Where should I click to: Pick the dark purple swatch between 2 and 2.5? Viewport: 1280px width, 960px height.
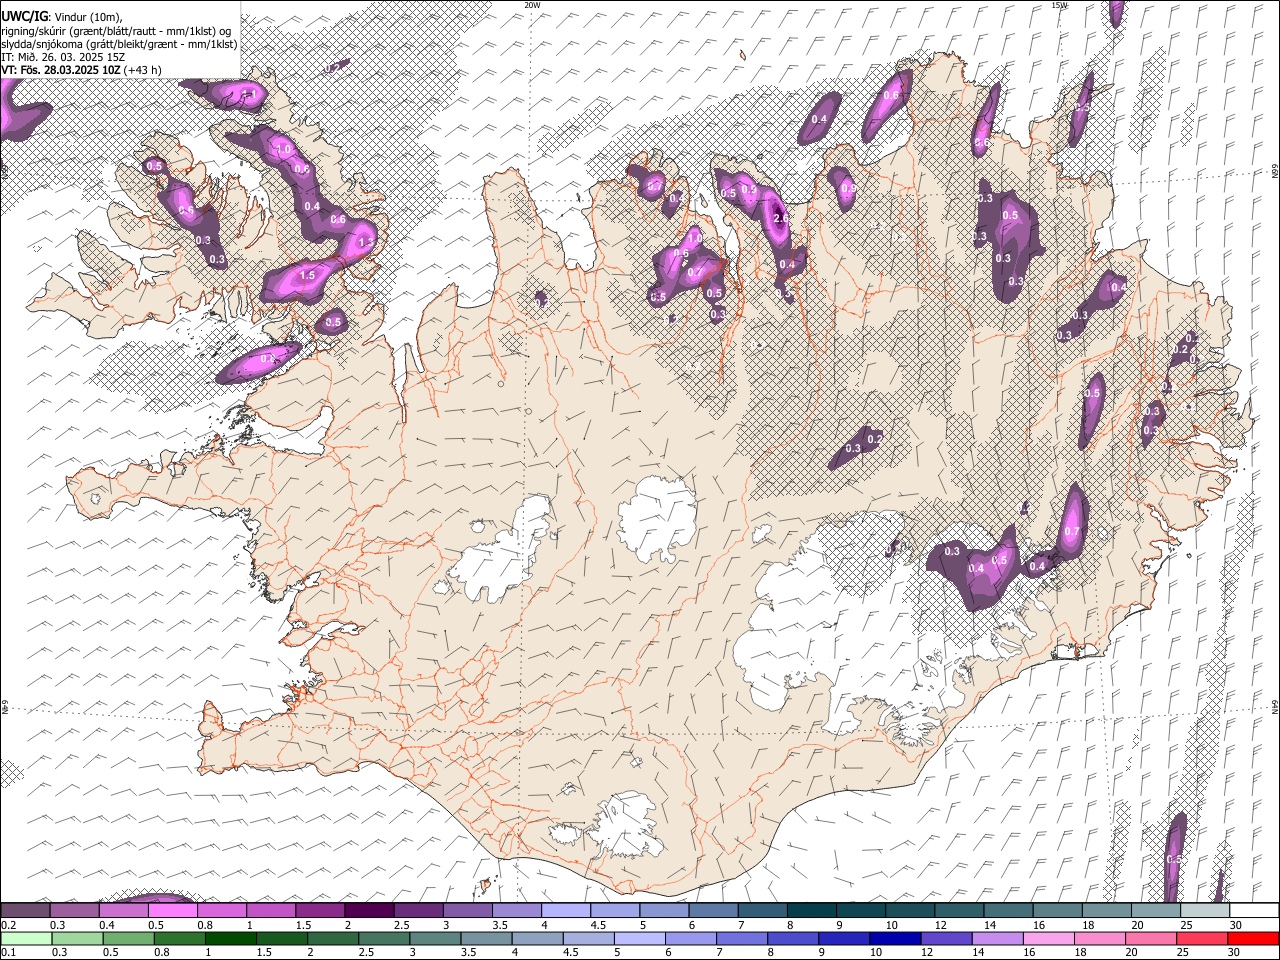370,911
